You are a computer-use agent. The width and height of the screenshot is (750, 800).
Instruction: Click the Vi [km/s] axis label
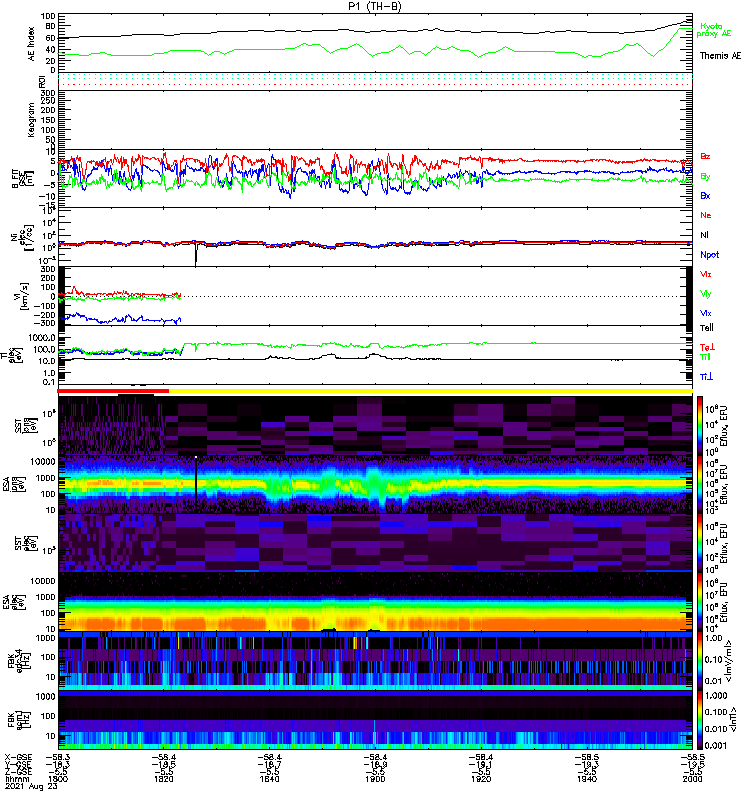tap(23, 296)
